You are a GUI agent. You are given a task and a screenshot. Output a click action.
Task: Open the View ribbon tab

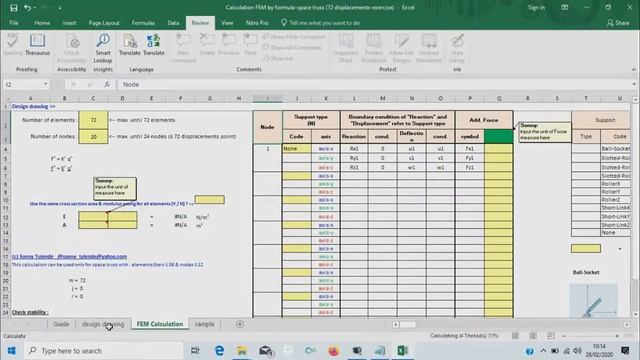(227, 23)
